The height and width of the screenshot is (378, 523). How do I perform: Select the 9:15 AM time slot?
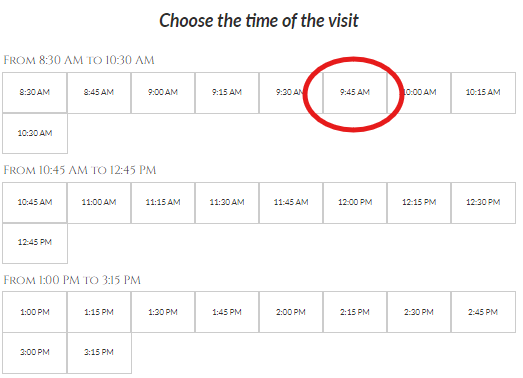pos(227,92)
